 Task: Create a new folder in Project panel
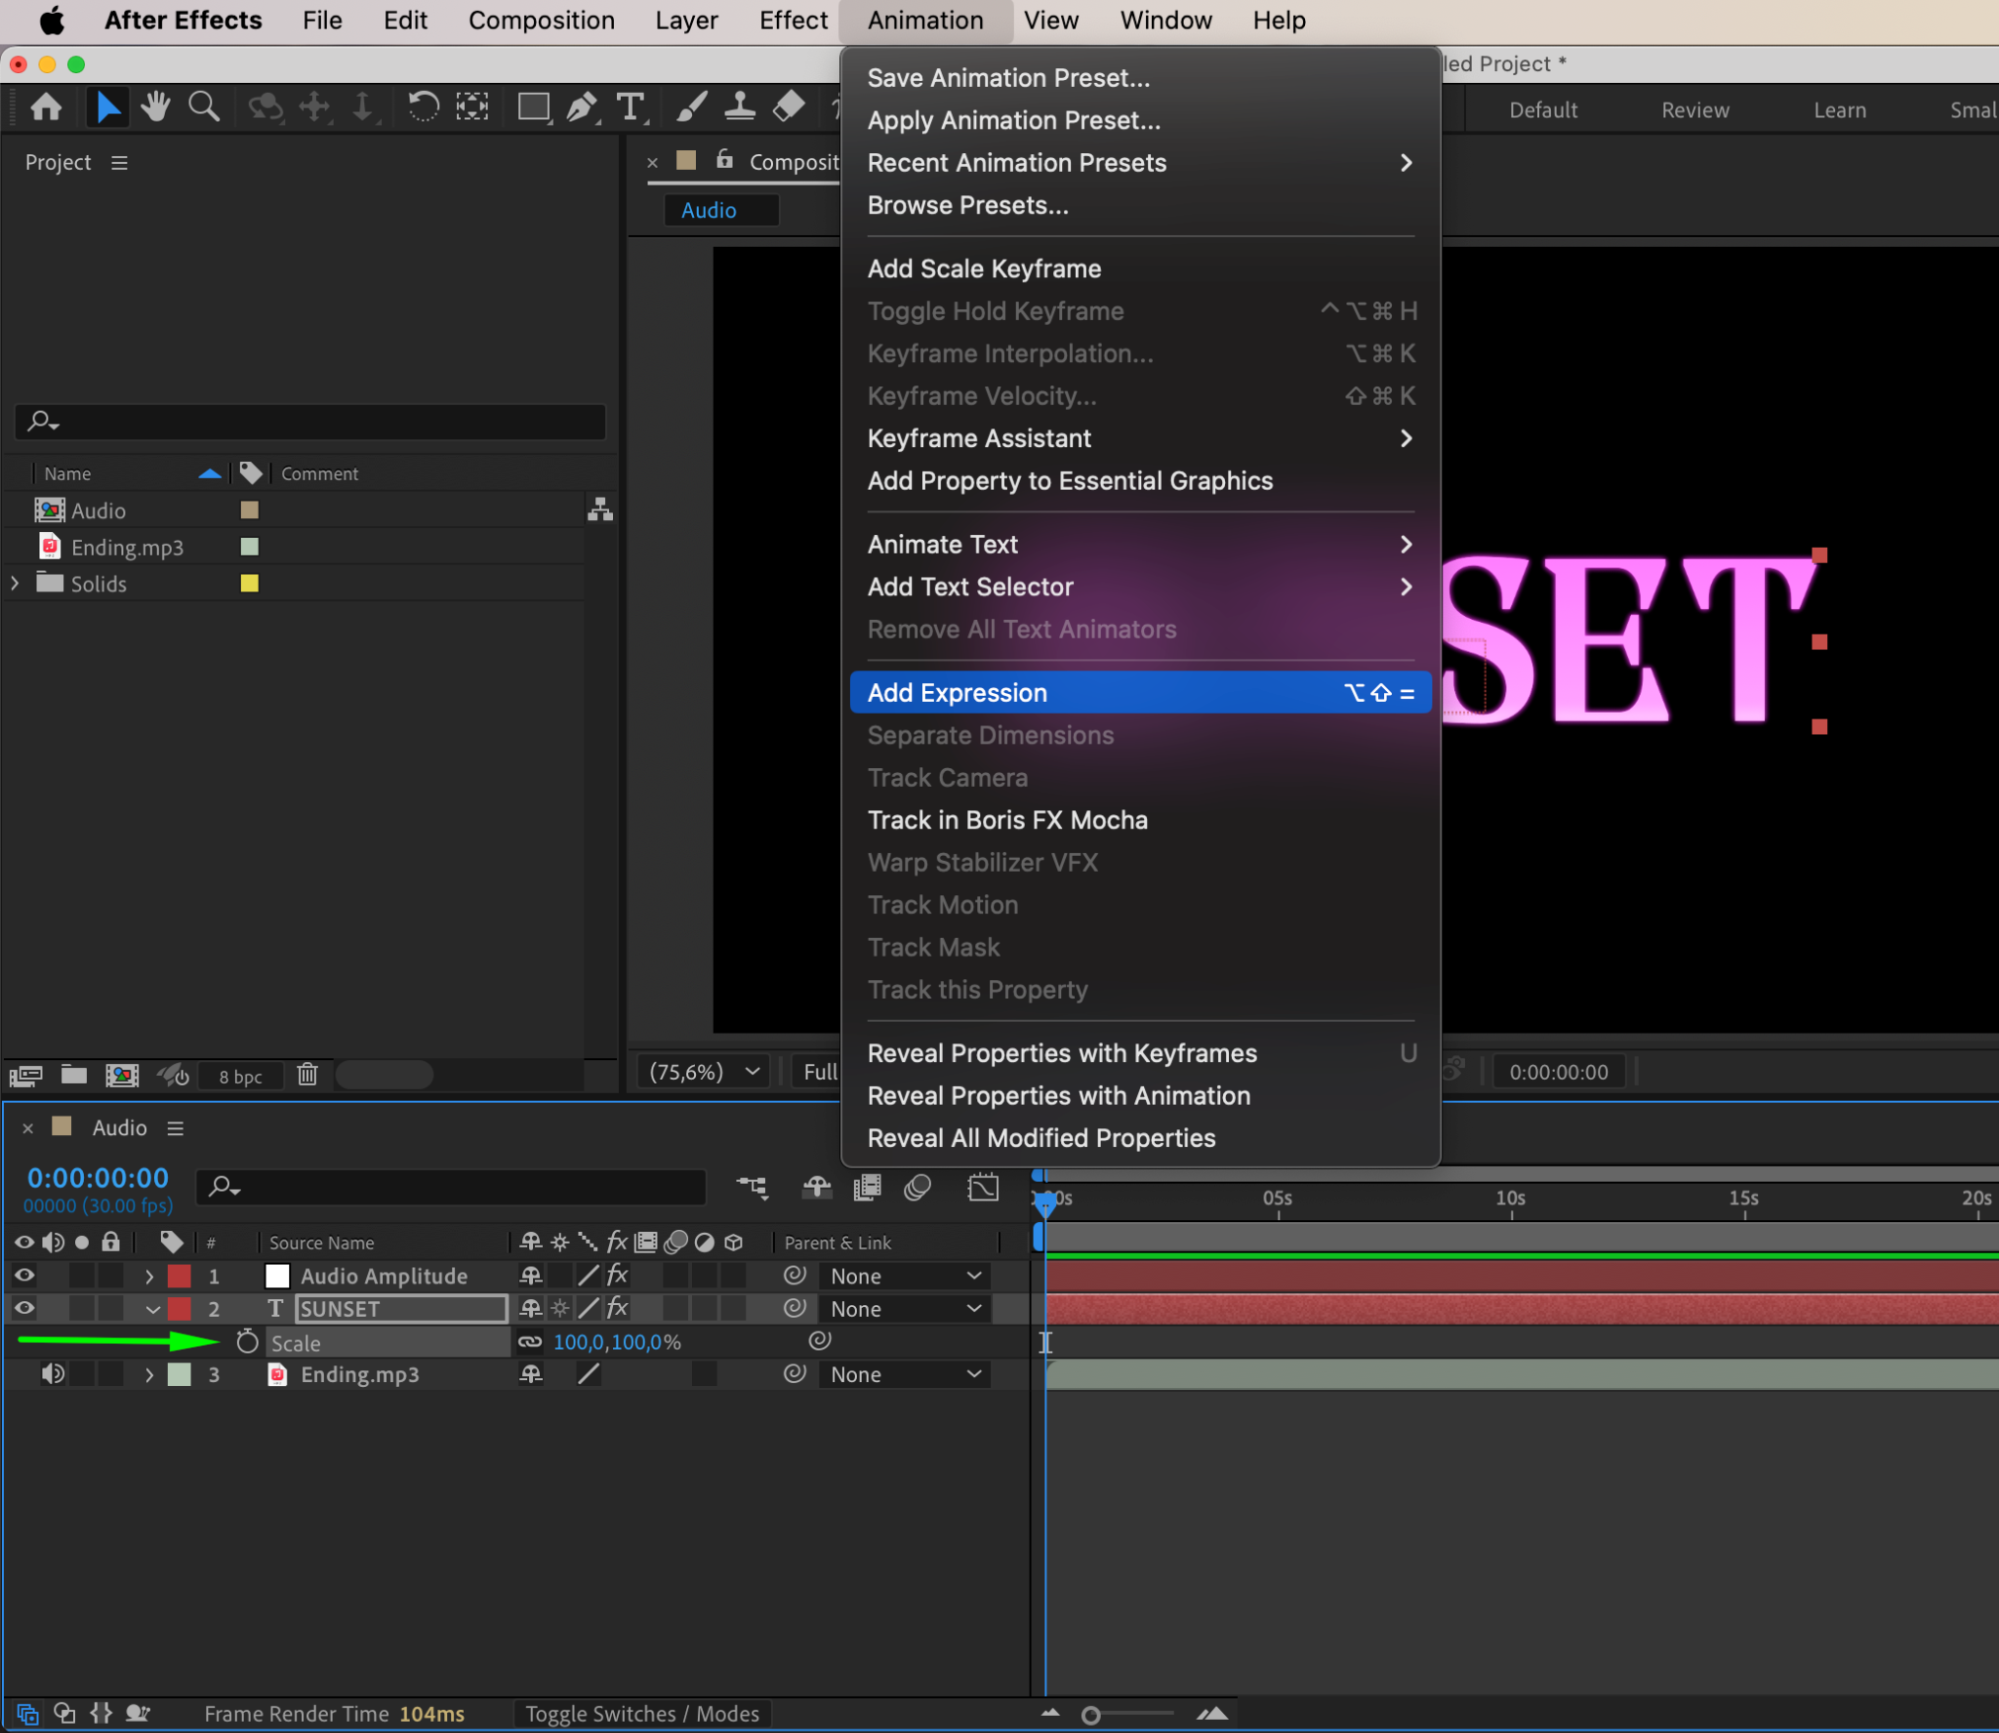pos(73,1075)
